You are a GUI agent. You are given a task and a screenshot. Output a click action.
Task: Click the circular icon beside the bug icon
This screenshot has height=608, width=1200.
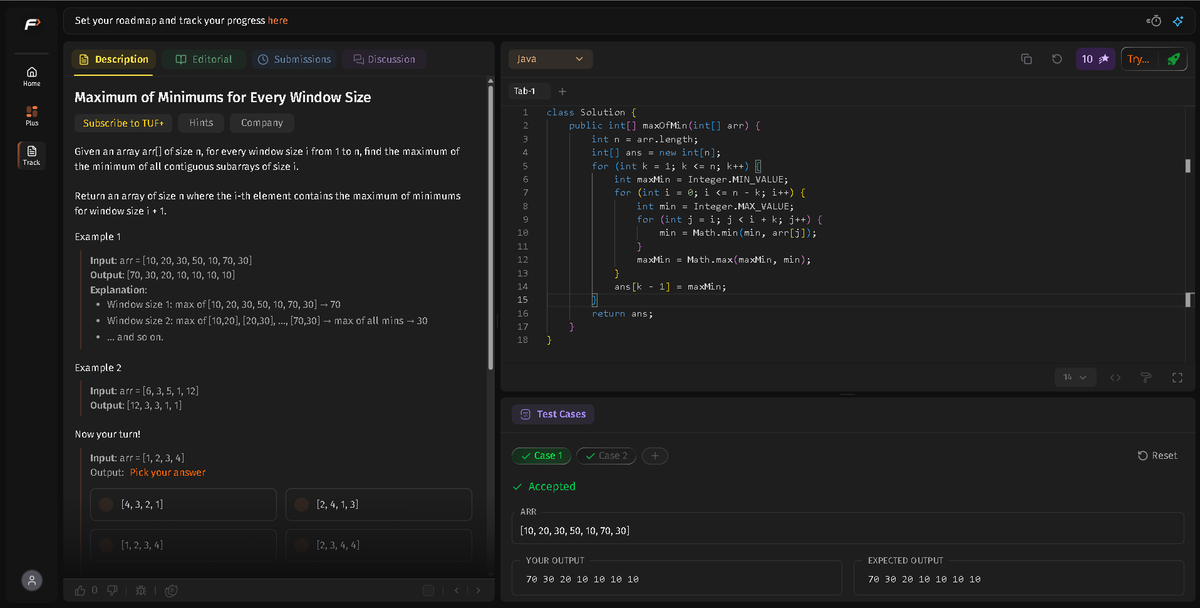(171, 590)
